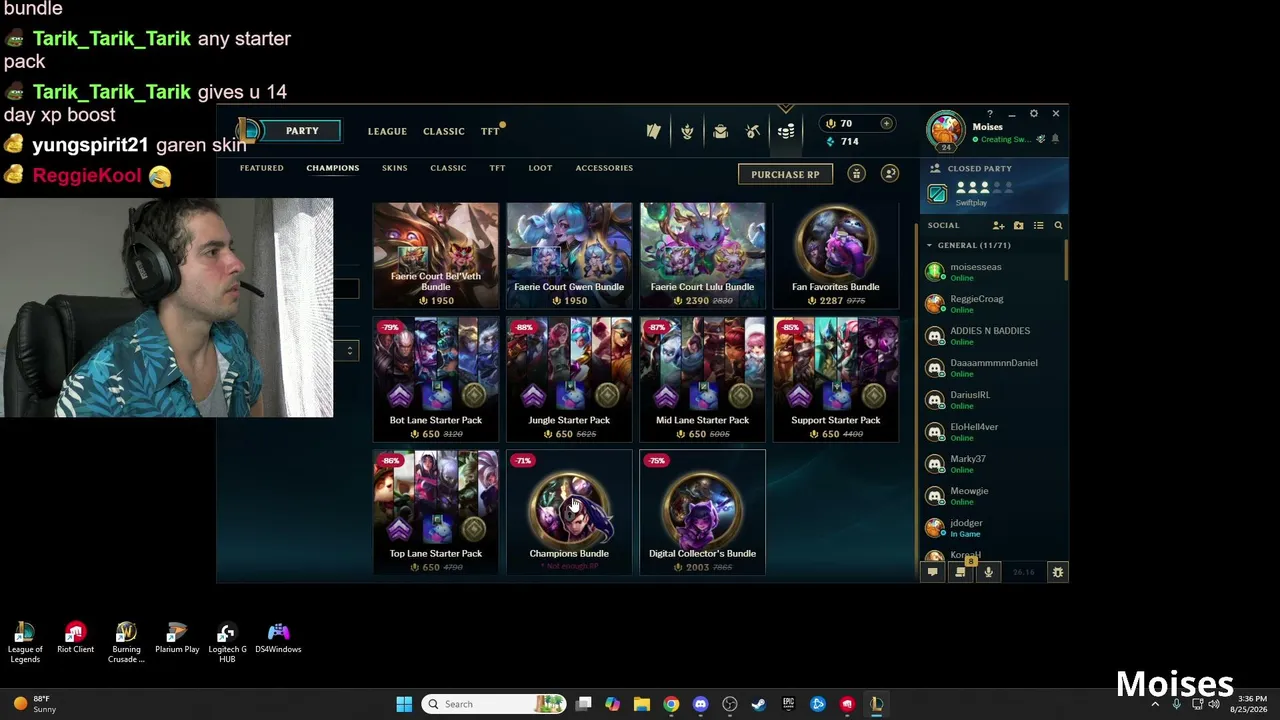
Task: Open friend ReggieCroag in the list
Action: click(x=992, y=303)
